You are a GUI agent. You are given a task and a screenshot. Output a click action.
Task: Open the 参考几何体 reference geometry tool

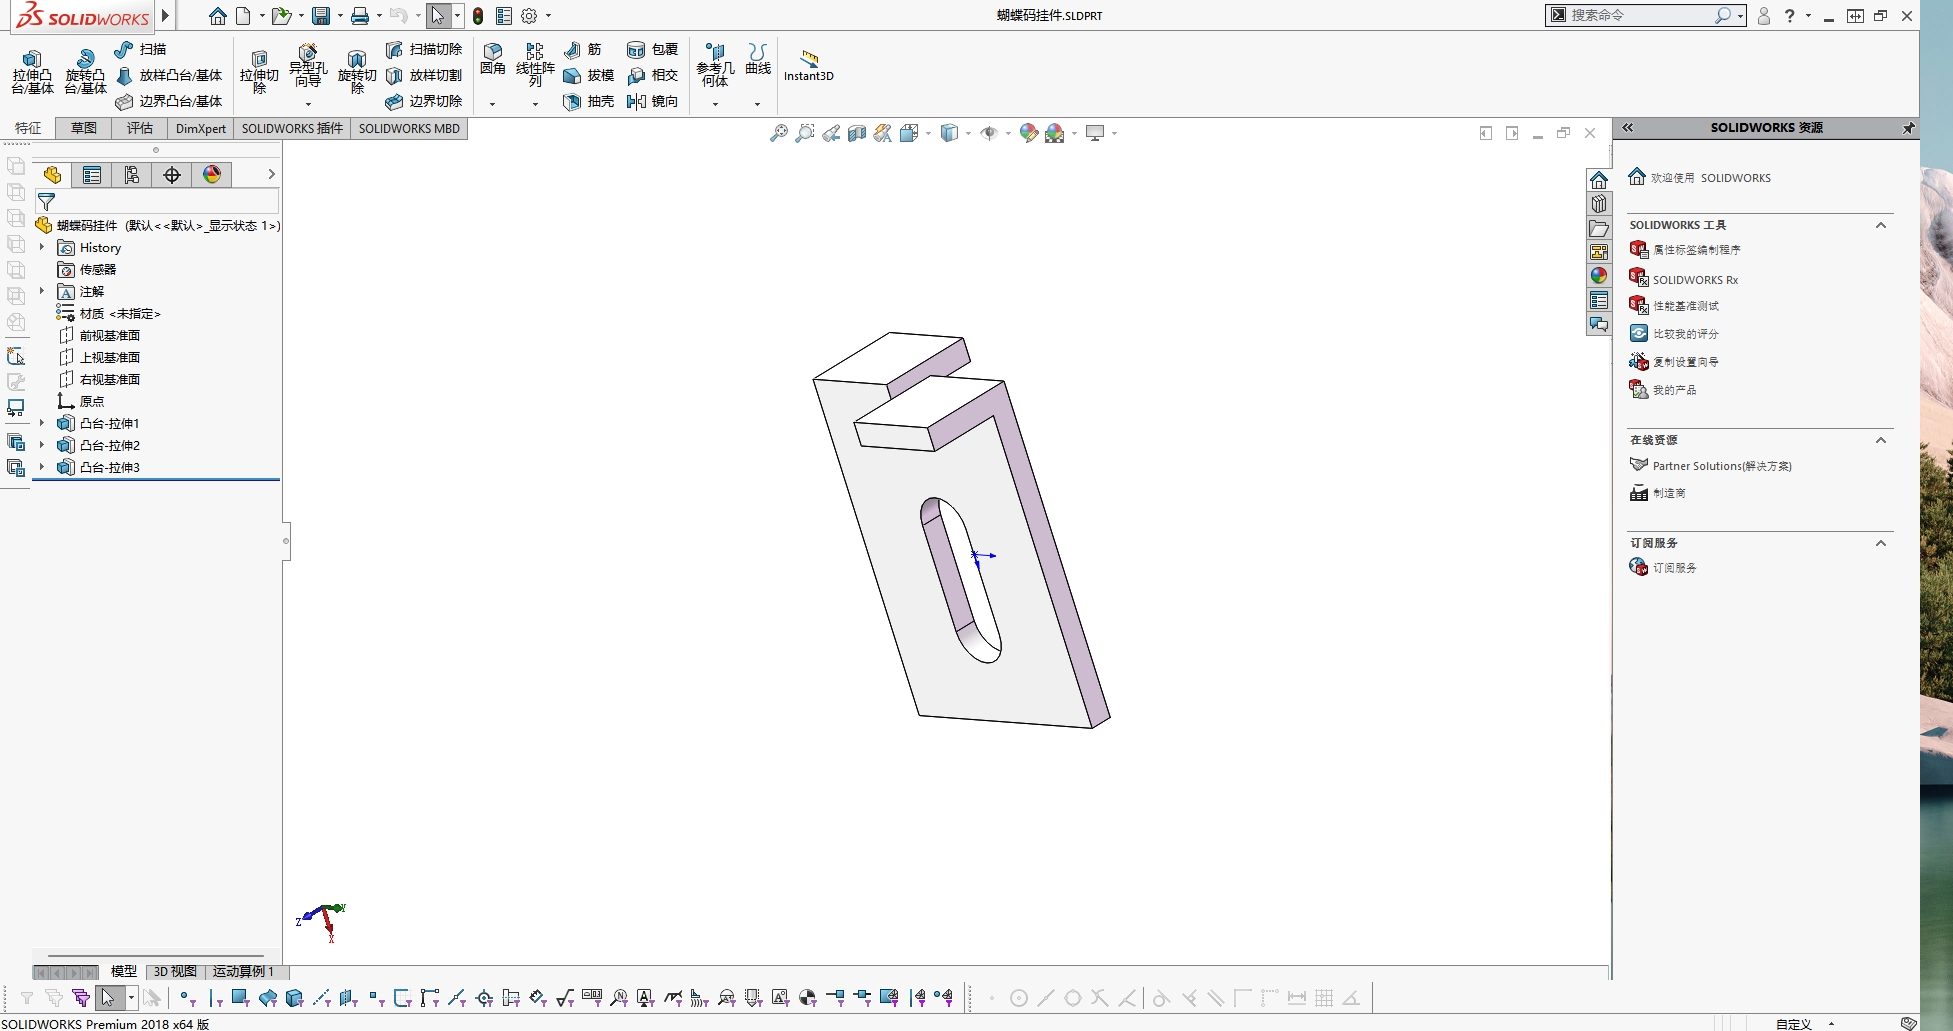click(715, 65)
